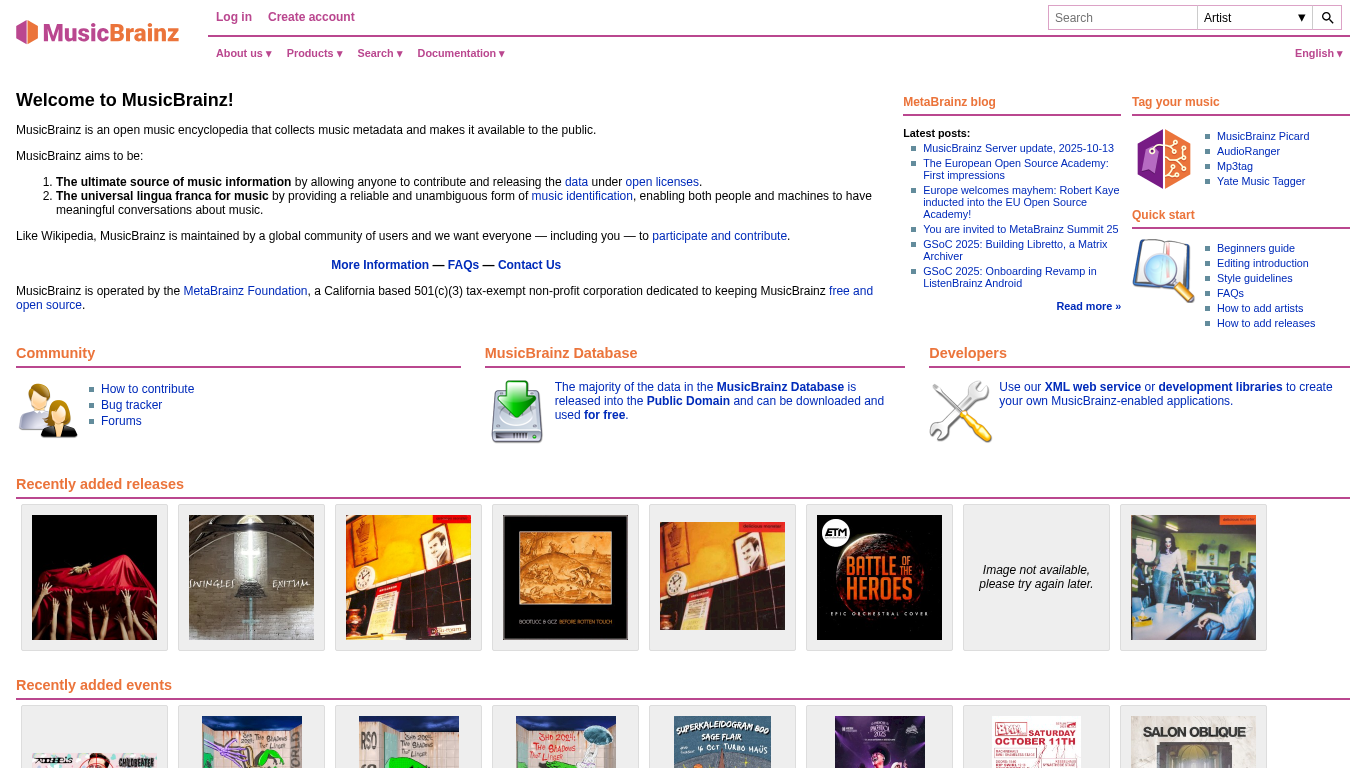Open the development libraries link
This screenshot has width=1366, height=768.
click(1220, 387)
